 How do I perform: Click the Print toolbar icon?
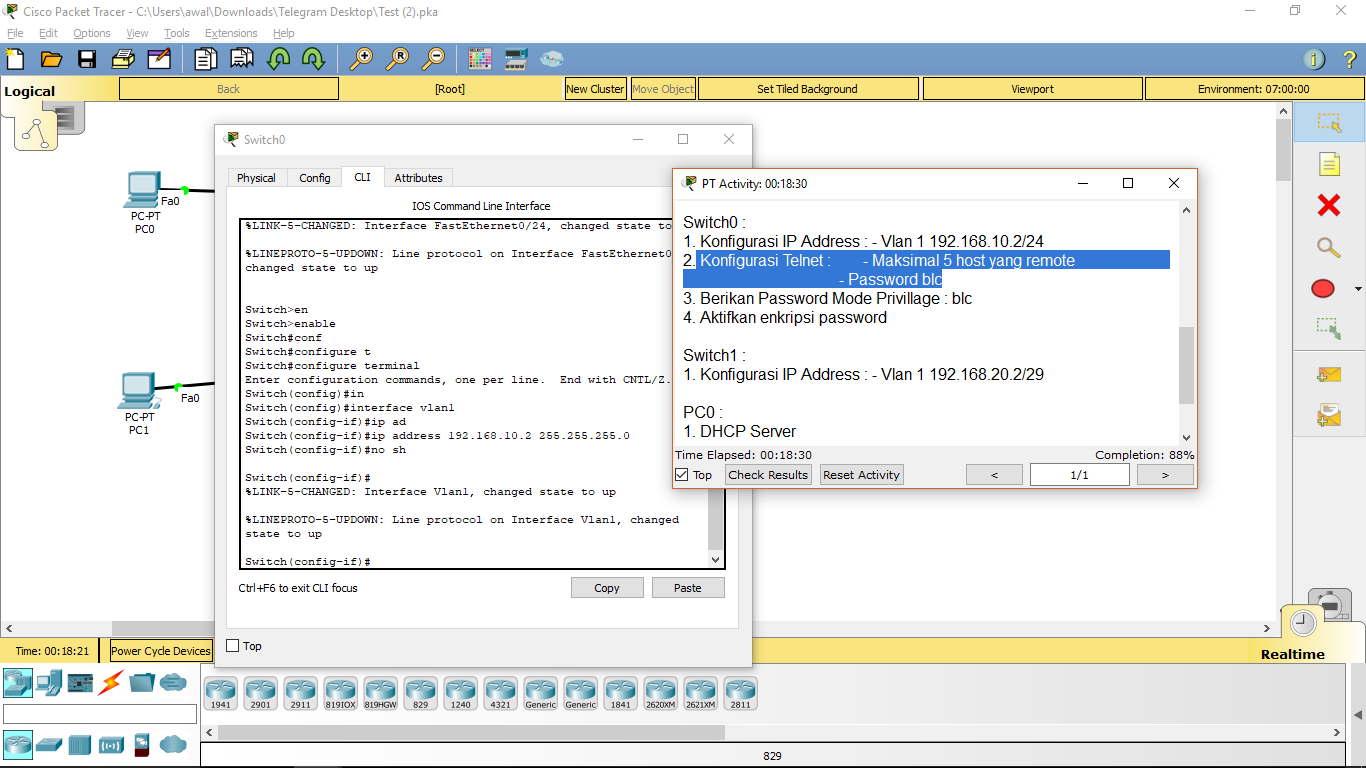[123, 59]
